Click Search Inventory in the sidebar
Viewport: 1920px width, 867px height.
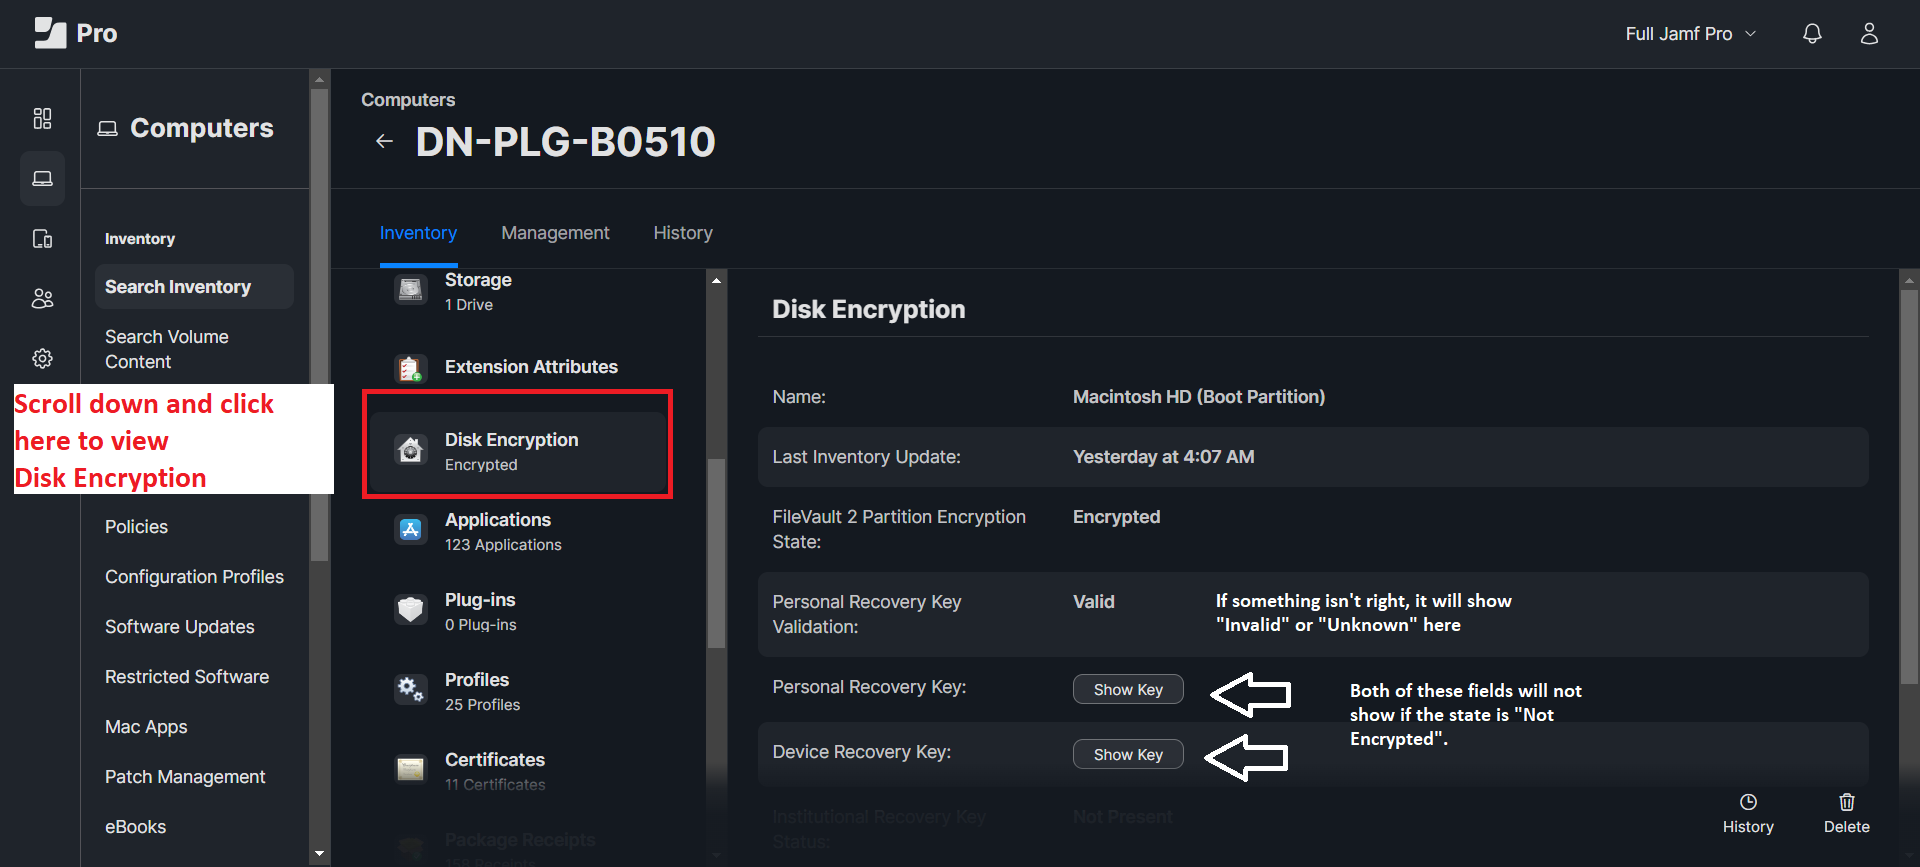point(178,287)
